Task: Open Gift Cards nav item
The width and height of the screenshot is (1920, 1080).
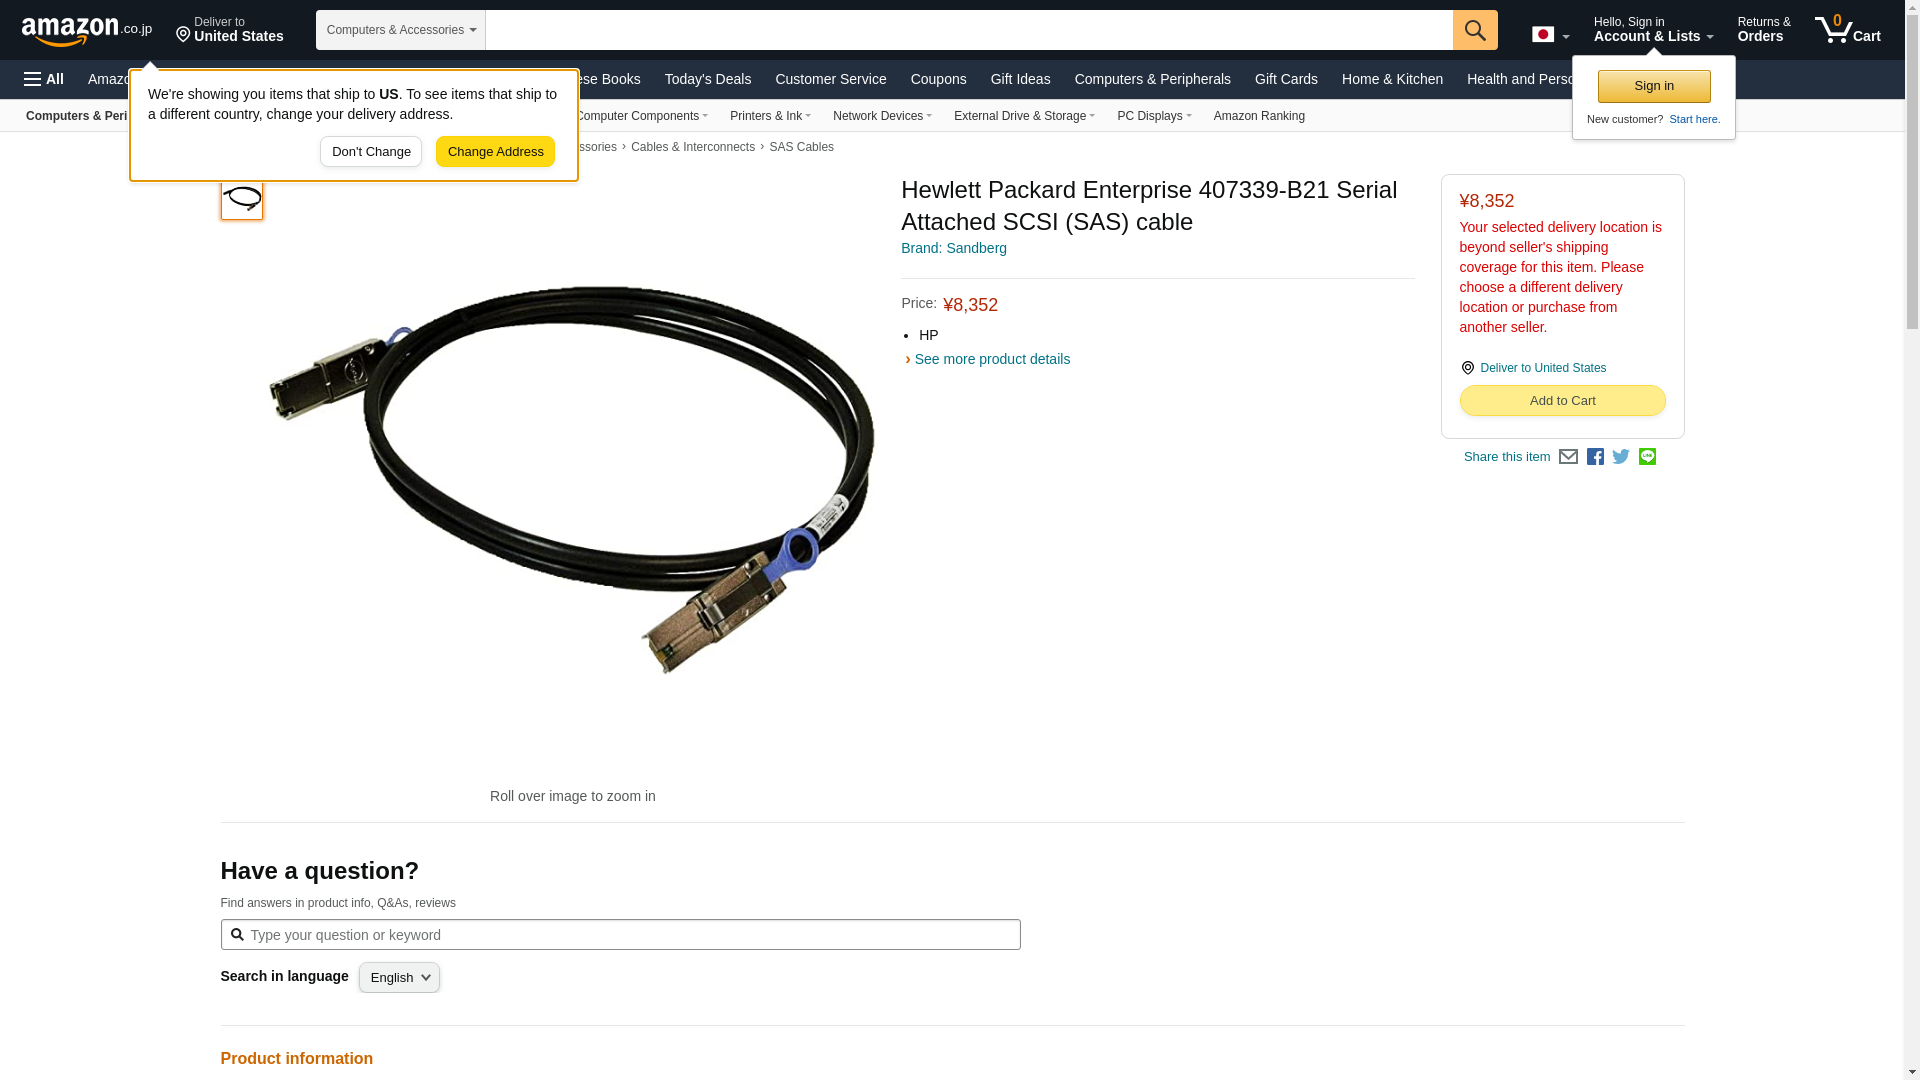Action: (x=1286, y=79)
